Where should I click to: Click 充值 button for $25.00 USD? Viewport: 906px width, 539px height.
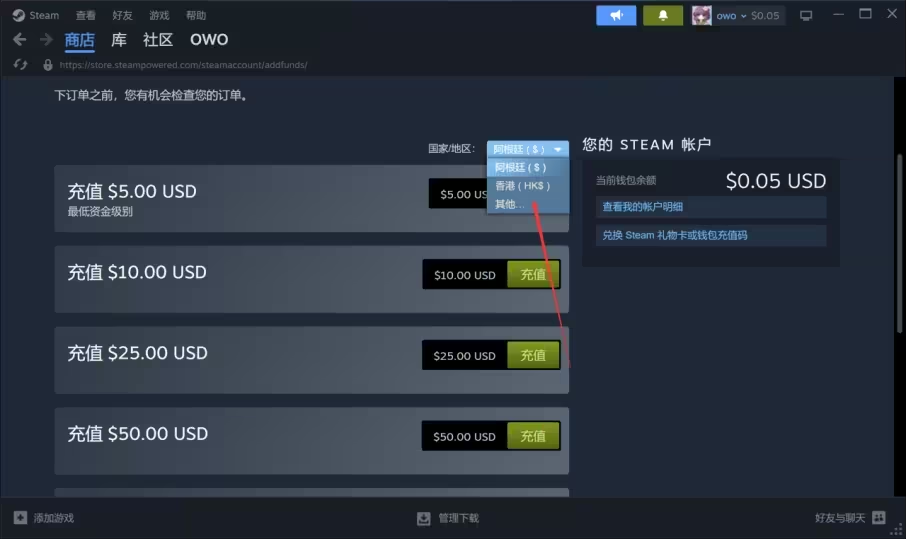point(533,355)
